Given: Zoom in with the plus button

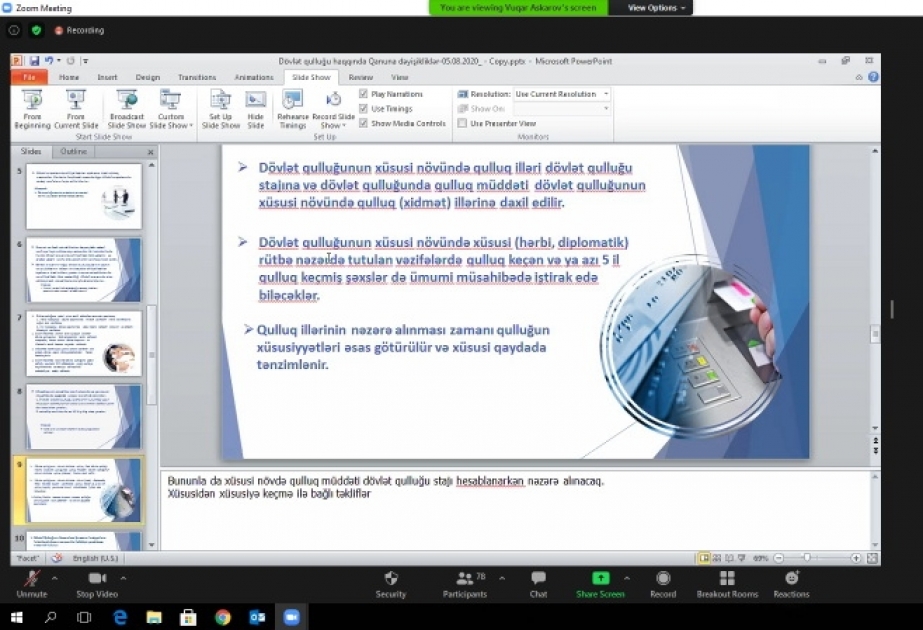Looking at the screenshot, I should pyautogui.click(x=856, y=558).
